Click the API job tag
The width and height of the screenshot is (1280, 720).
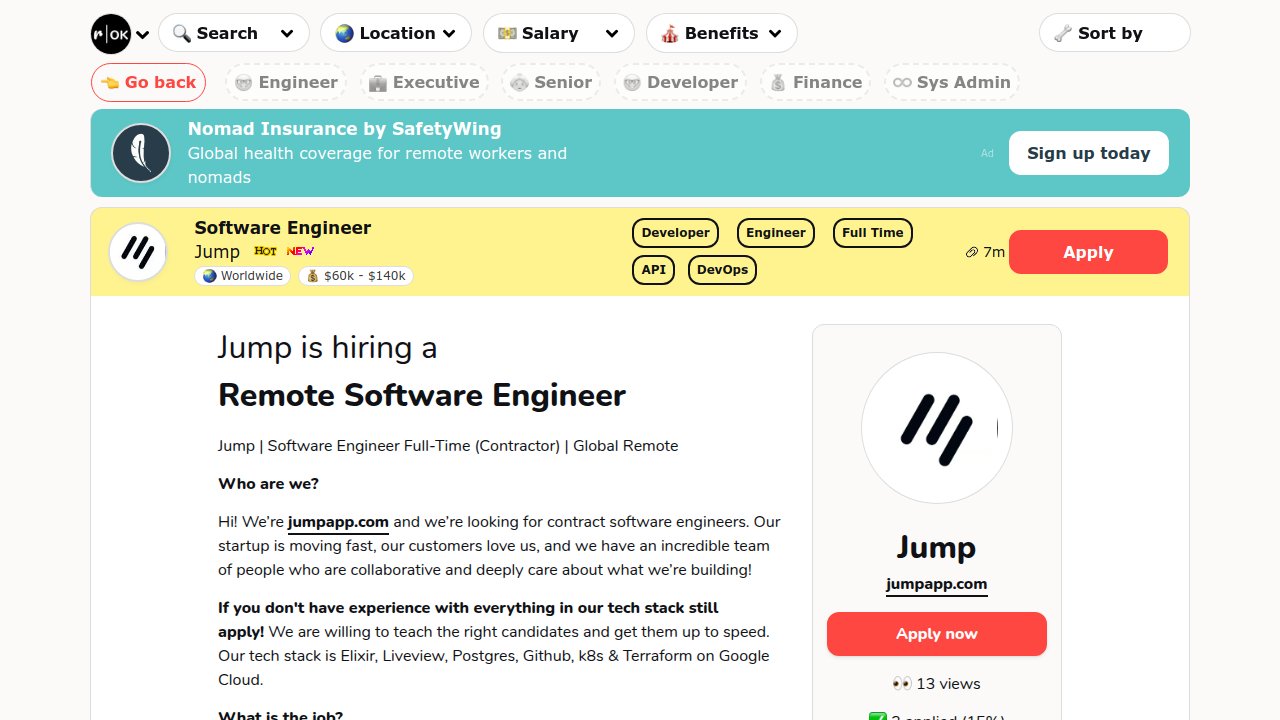click(654, 270)
